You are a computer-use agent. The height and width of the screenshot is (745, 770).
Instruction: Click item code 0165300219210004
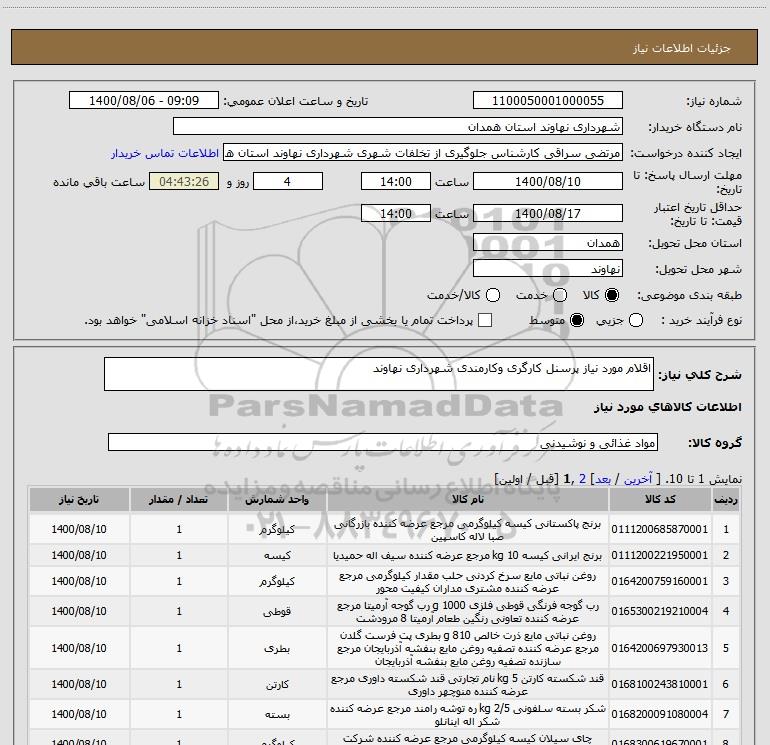click(x=660, y=611)
